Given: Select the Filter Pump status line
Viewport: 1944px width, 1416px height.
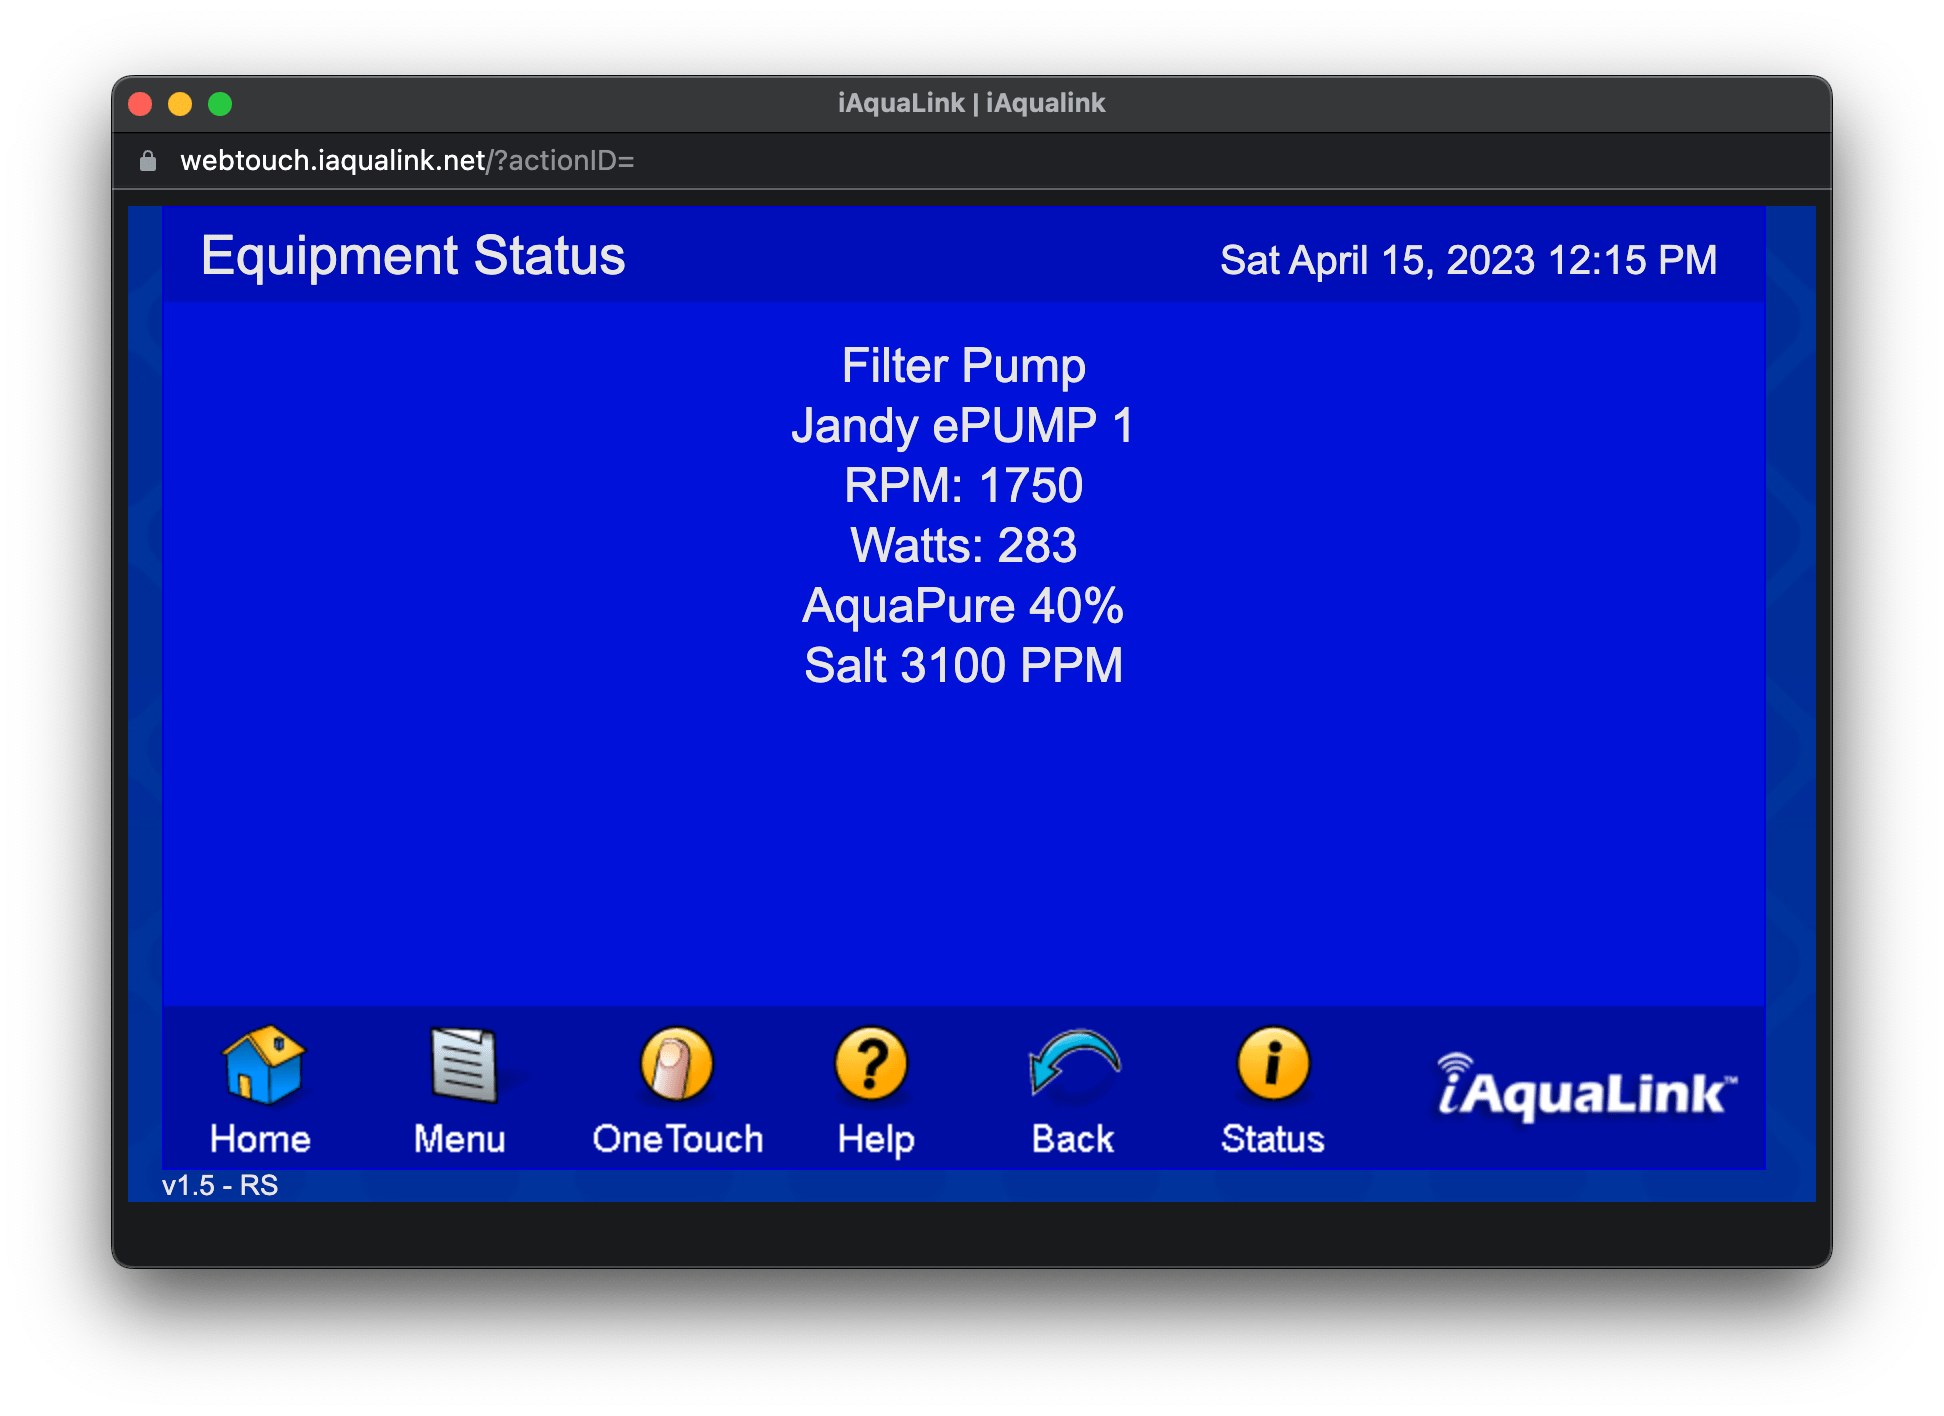Looking at the screenshot, I should click(x=964, y=366).
